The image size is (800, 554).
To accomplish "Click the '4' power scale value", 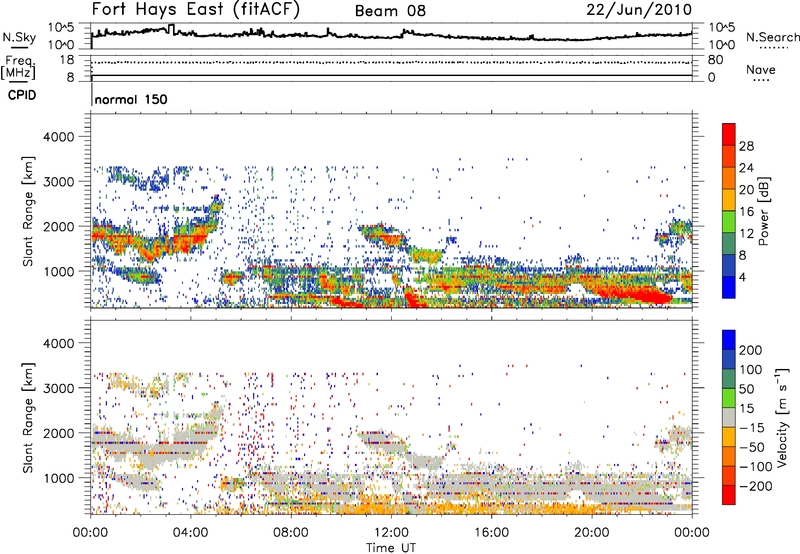I will pos(742,277).
